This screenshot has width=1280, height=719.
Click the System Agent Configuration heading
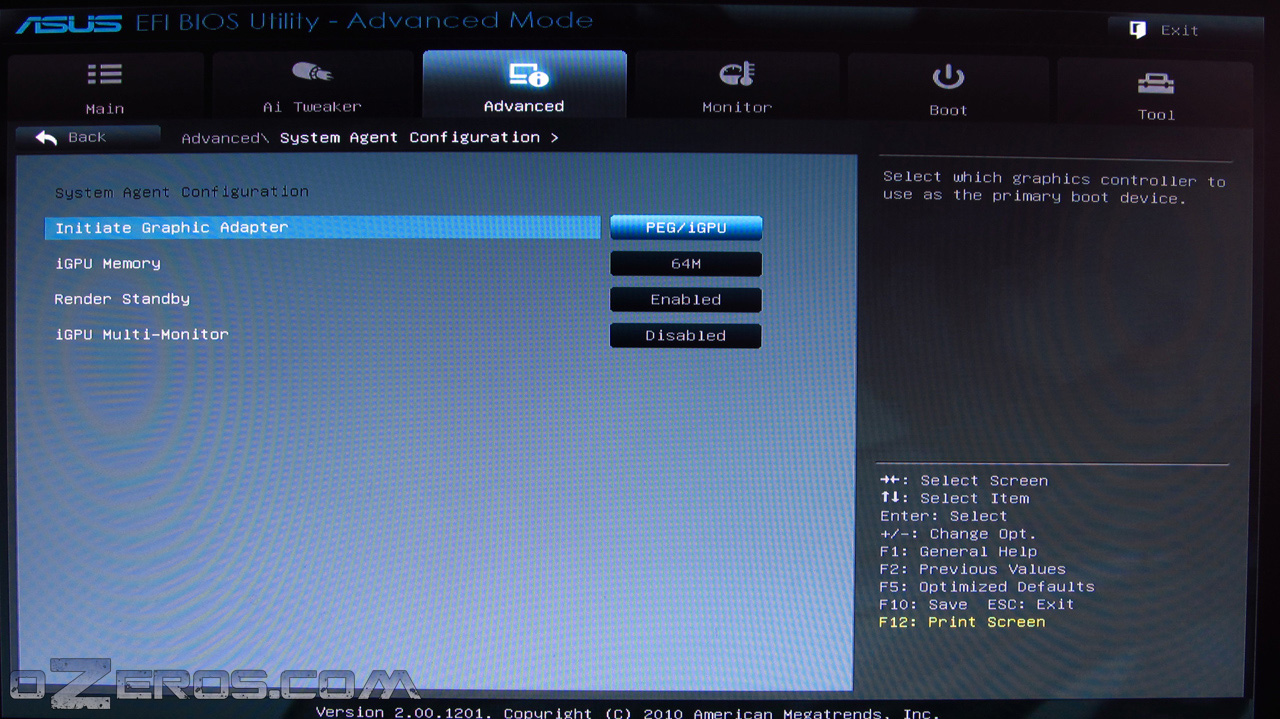click(x=182, y=192)
